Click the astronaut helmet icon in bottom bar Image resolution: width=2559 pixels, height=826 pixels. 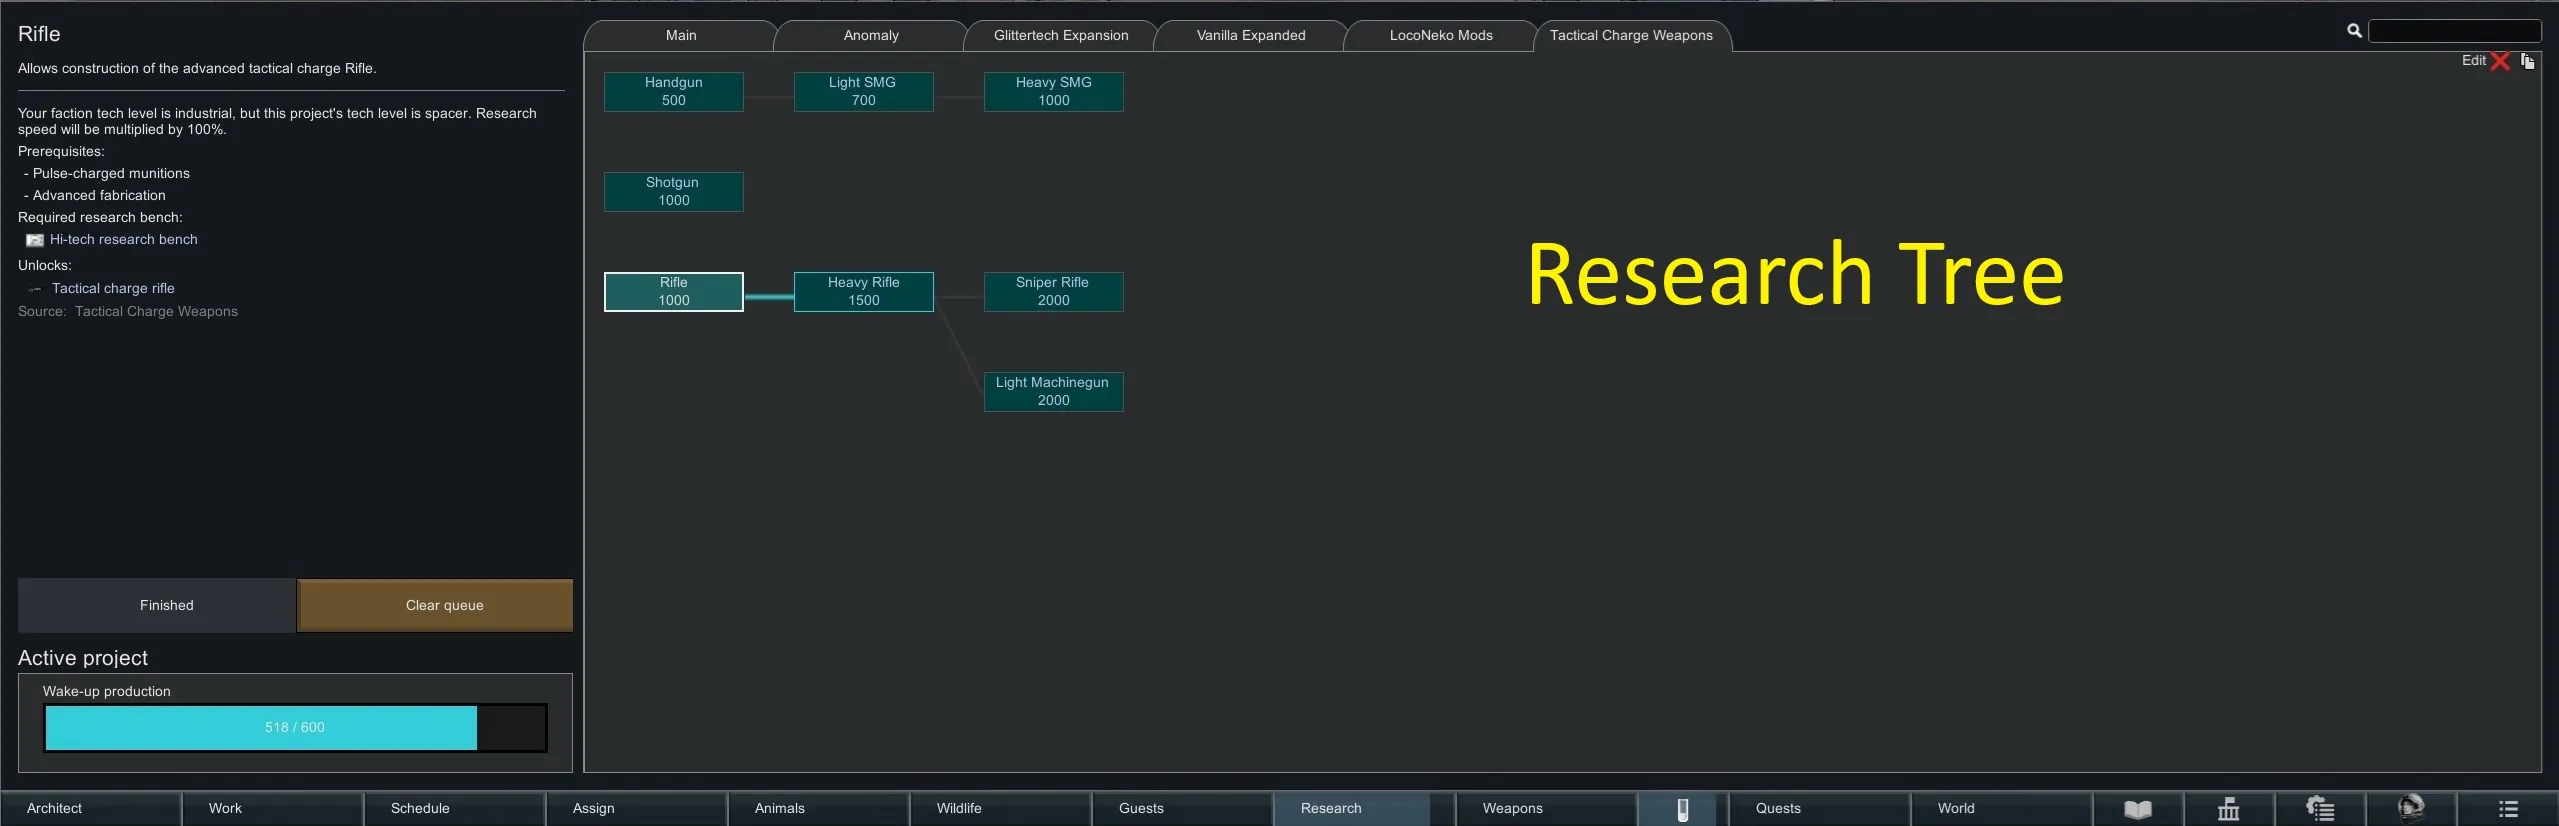click(x=2410, y=808)
